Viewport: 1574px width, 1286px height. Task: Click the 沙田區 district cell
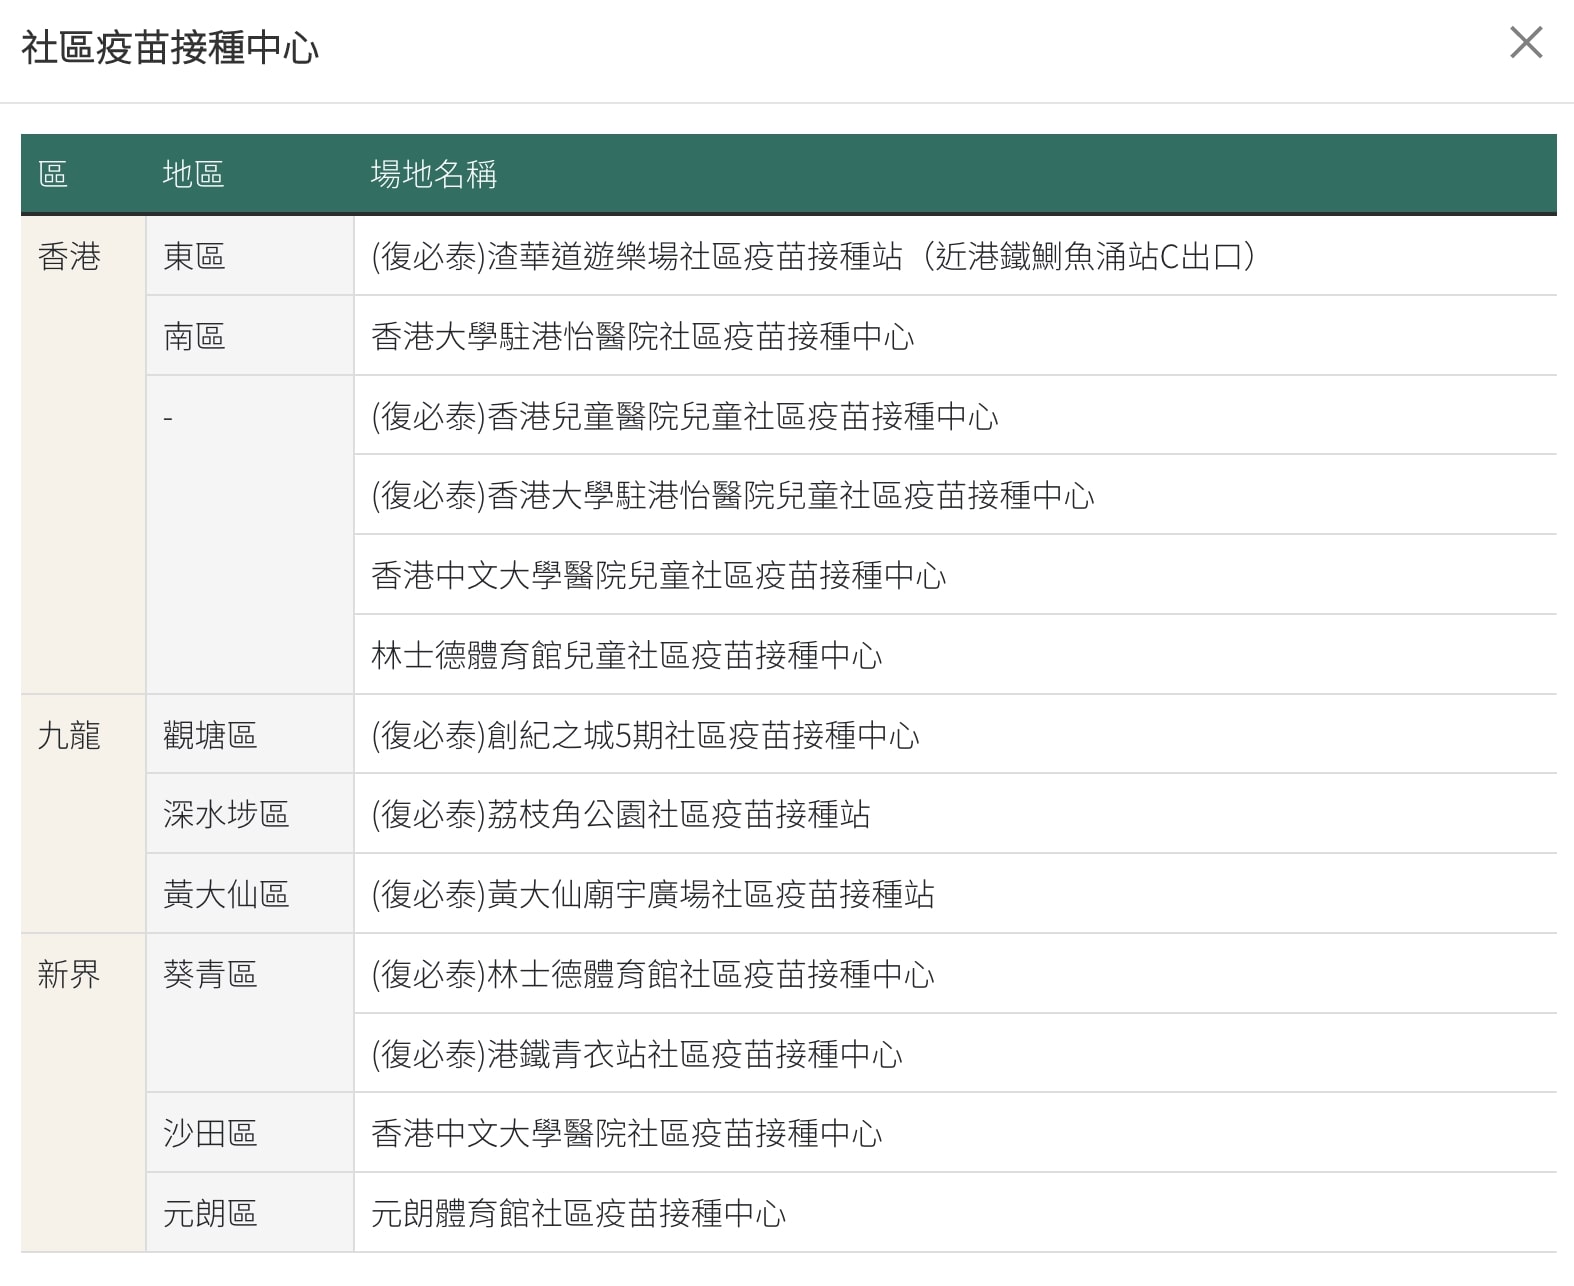point(250,1133)
